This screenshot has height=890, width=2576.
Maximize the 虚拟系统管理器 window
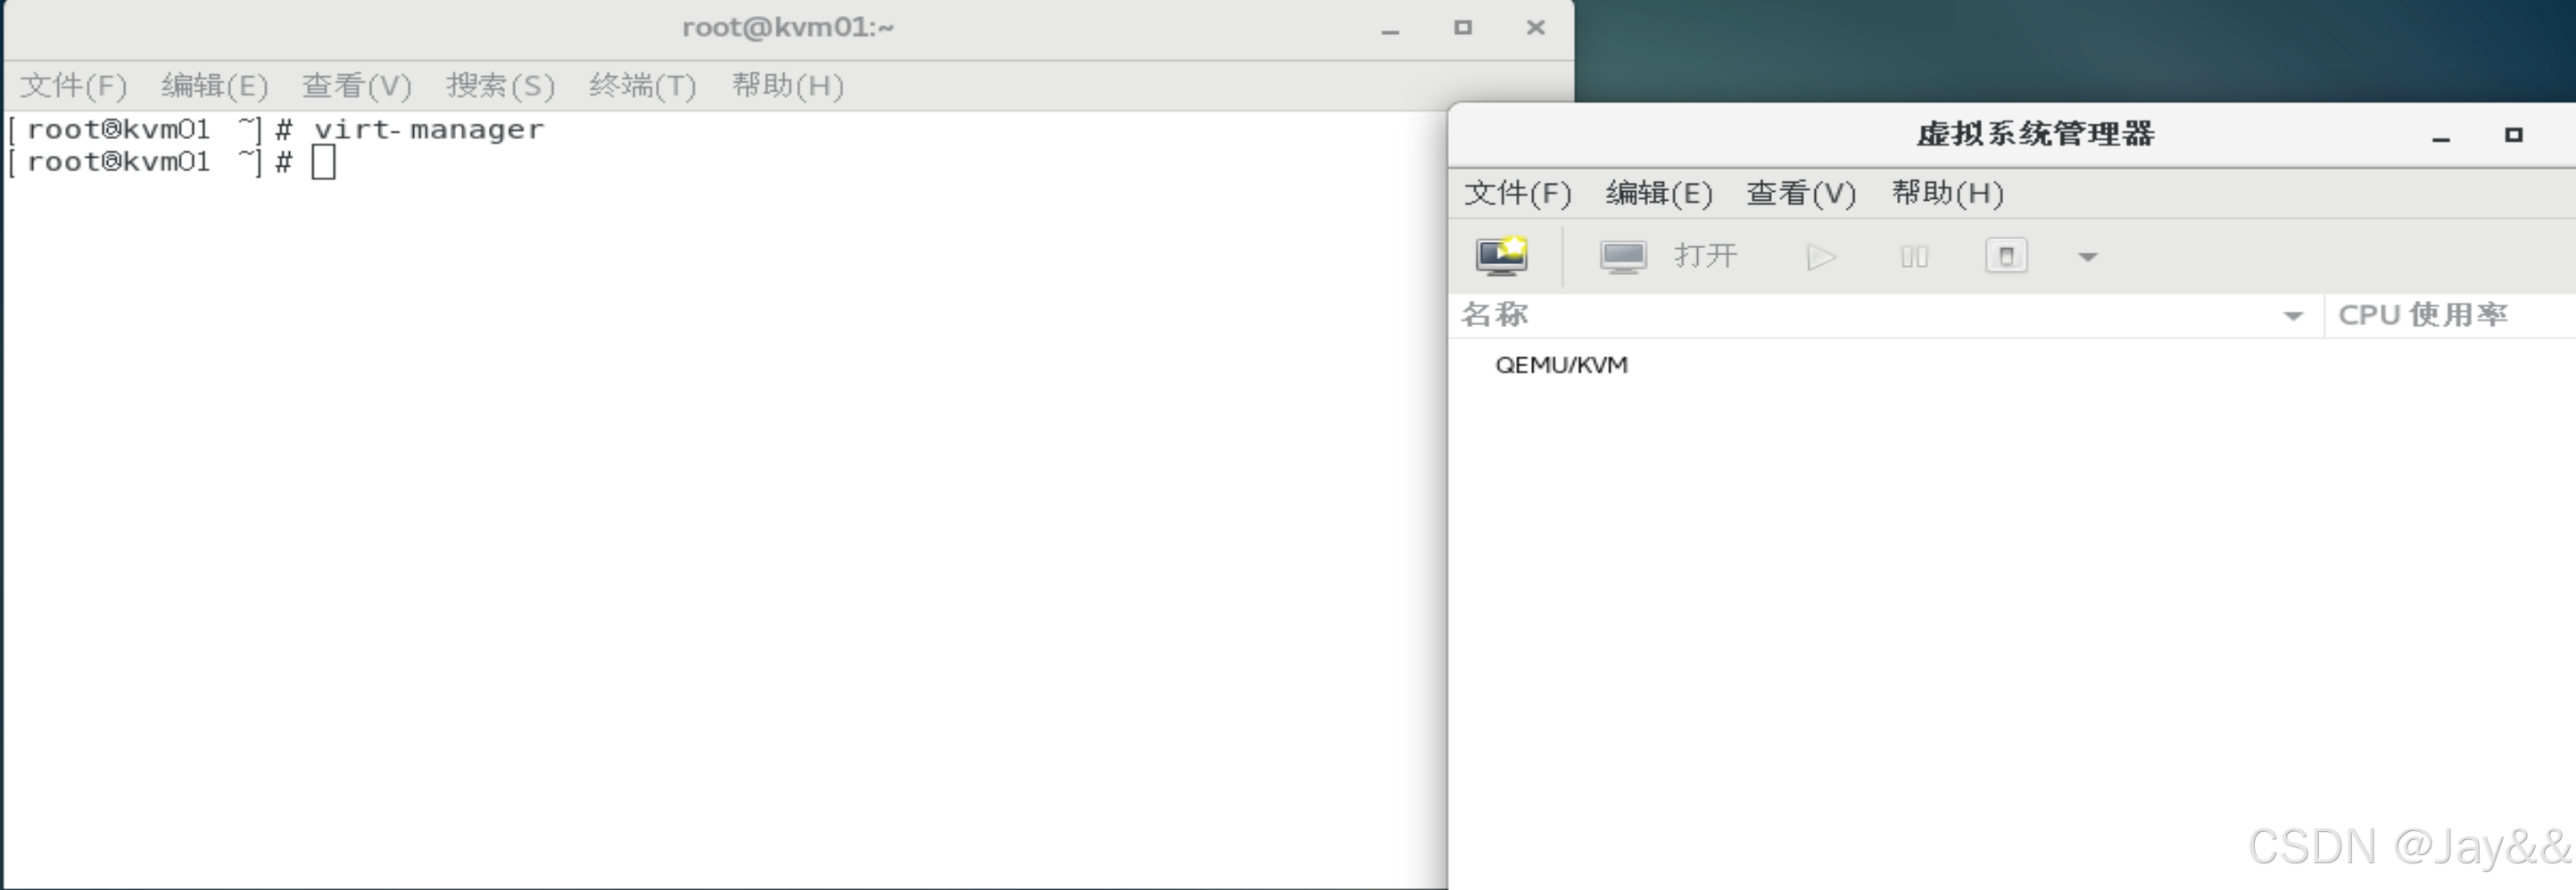click(x=2514, y=135)
